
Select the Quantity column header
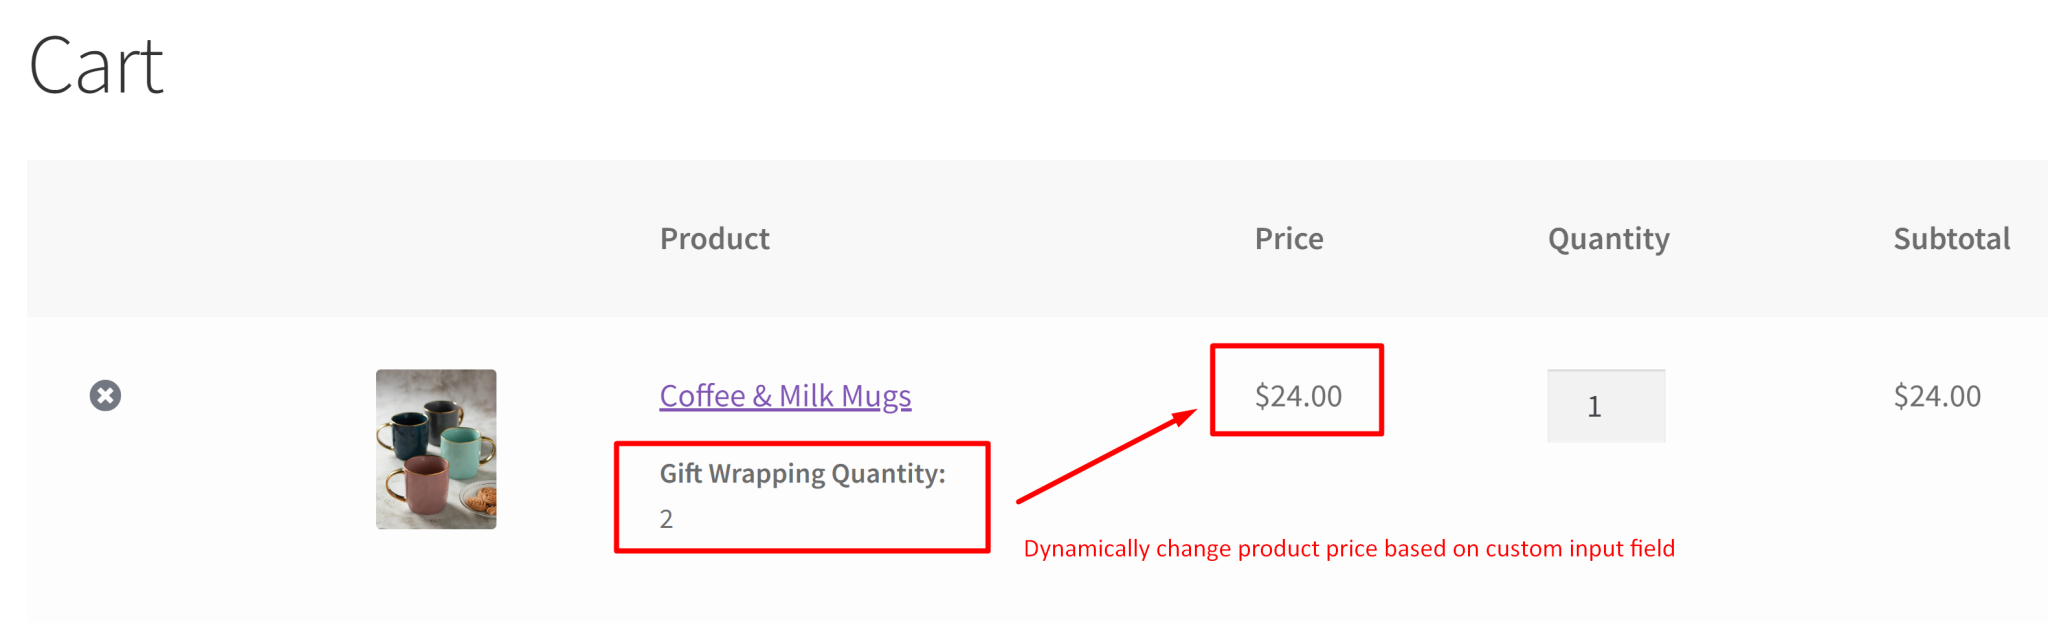point(1606,238)
